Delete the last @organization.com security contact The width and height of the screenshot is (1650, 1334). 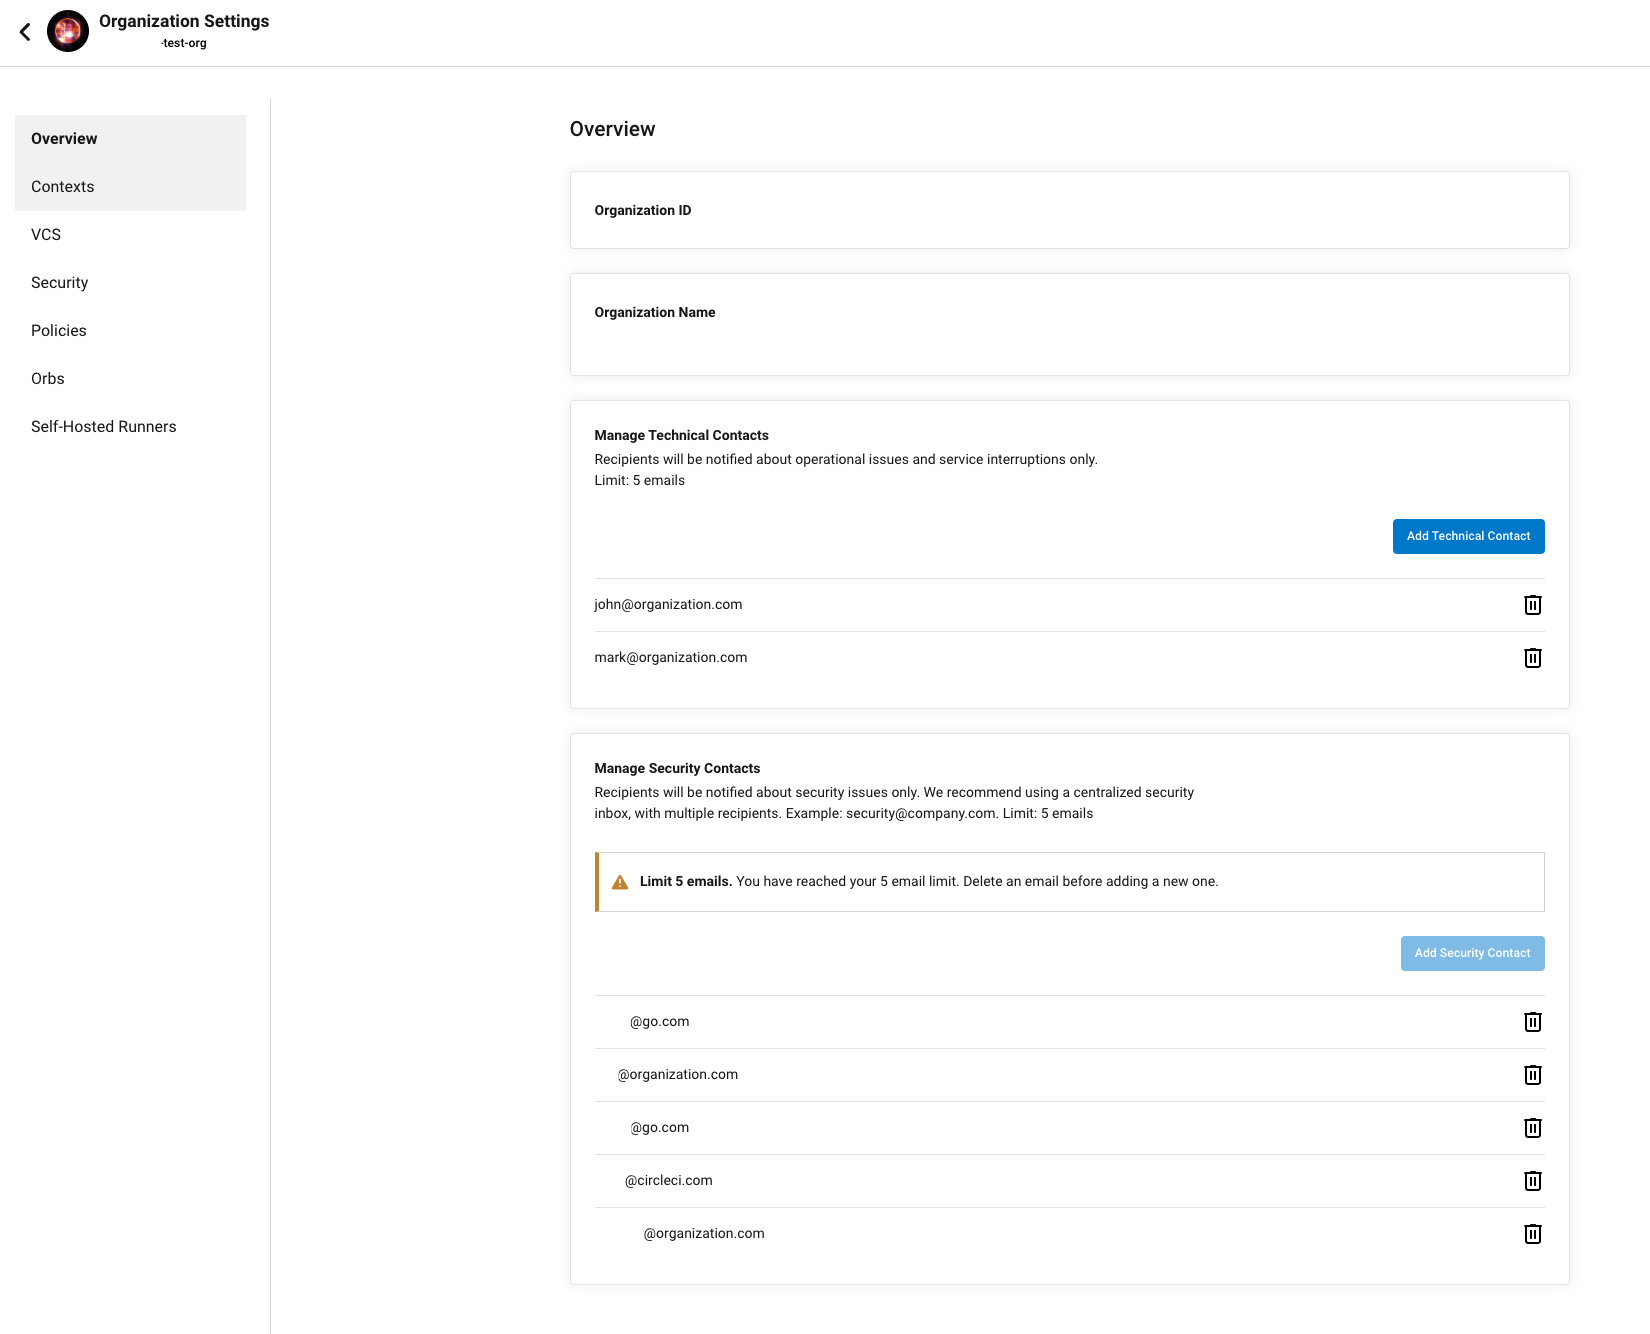1532,1234
